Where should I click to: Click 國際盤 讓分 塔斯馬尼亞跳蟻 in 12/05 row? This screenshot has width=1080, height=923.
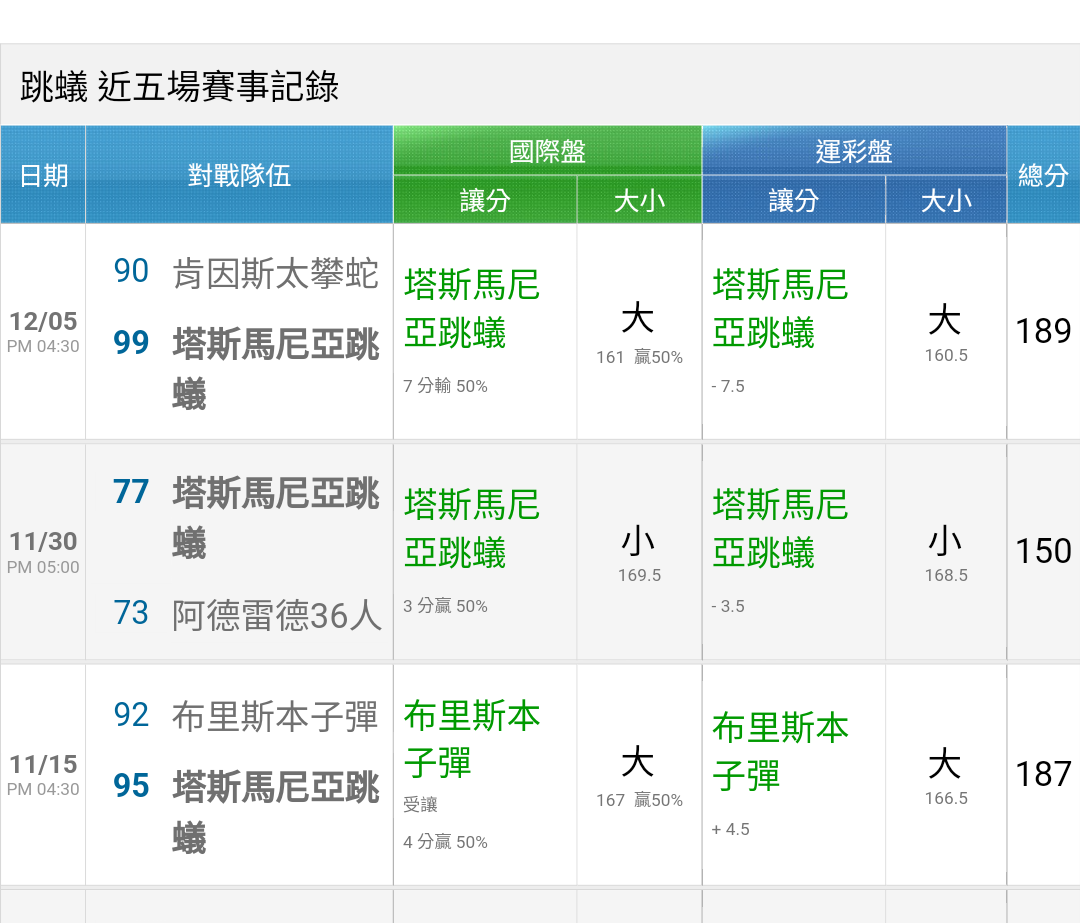[472, 309]
